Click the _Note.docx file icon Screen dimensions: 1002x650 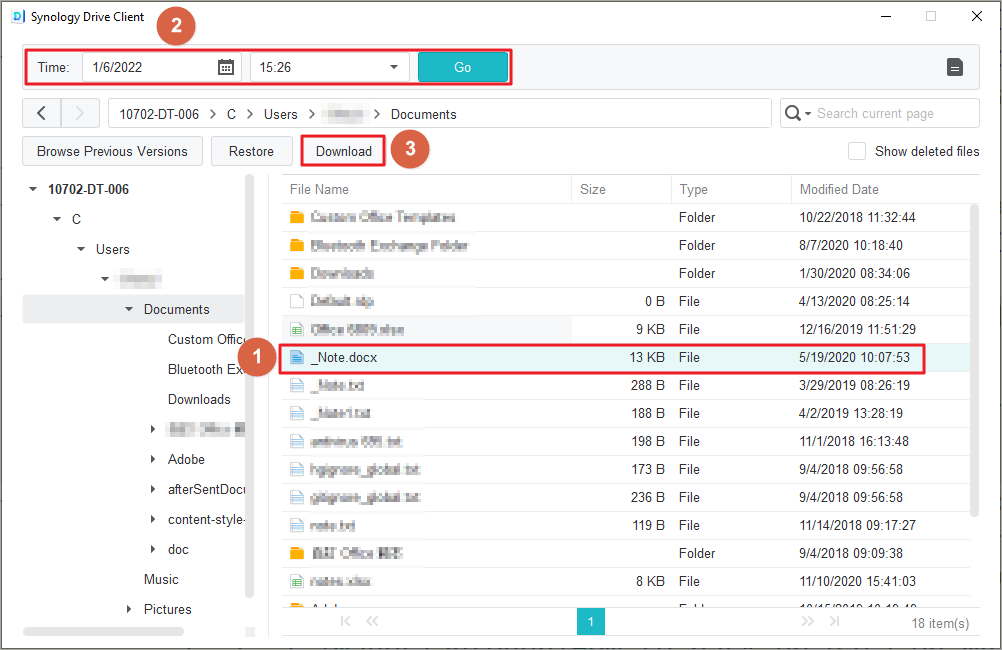(x=296, y=357)
